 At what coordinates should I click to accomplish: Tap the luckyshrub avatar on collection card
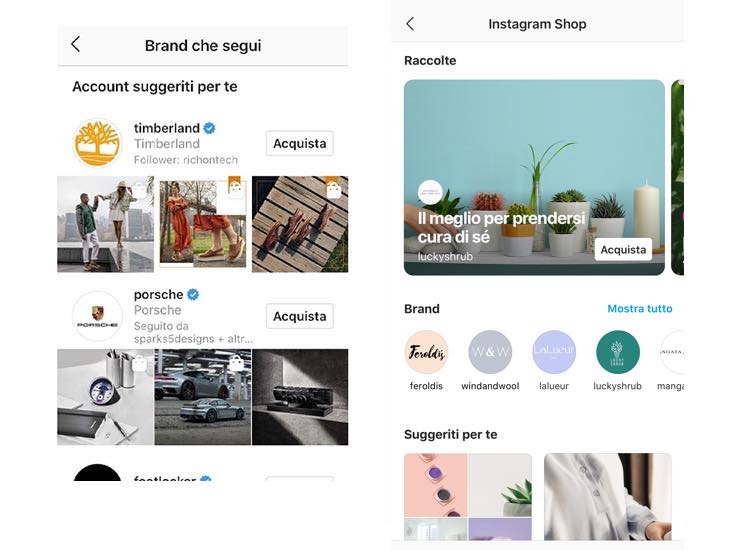[x=430, y=192]
